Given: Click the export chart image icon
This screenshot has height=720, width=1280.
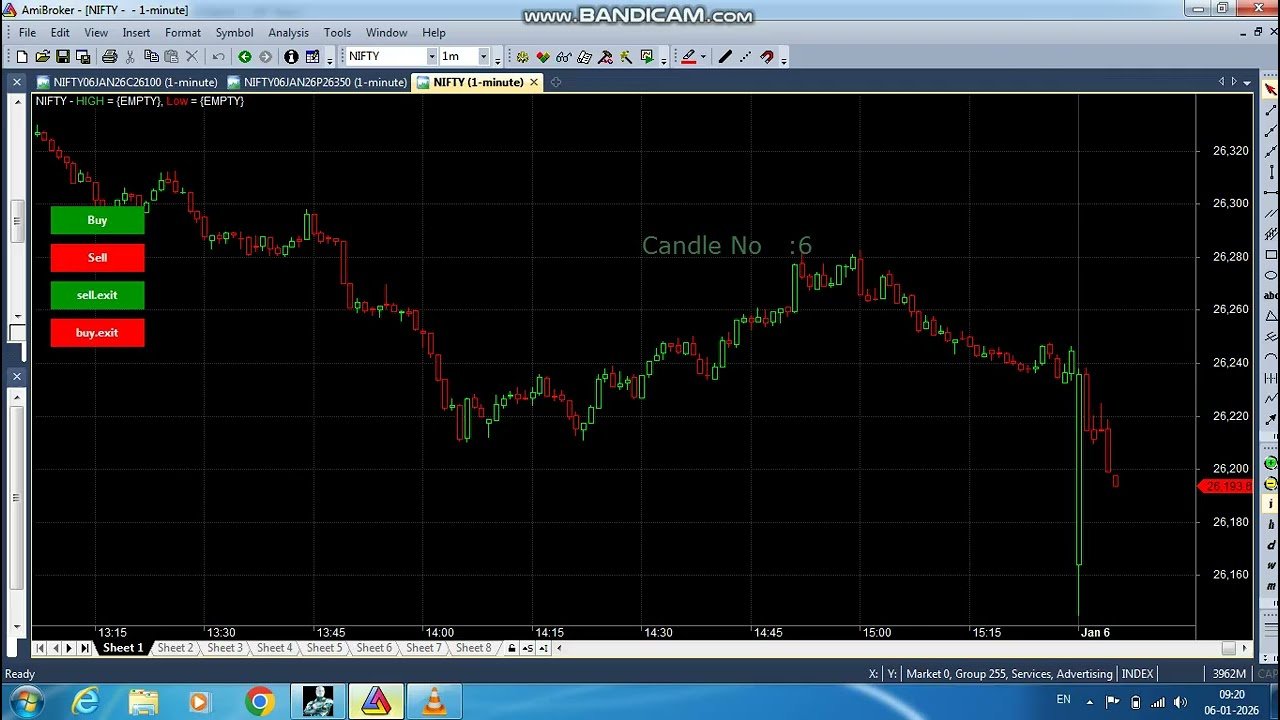Looking at the screenshot, I should tap(646, 56).
